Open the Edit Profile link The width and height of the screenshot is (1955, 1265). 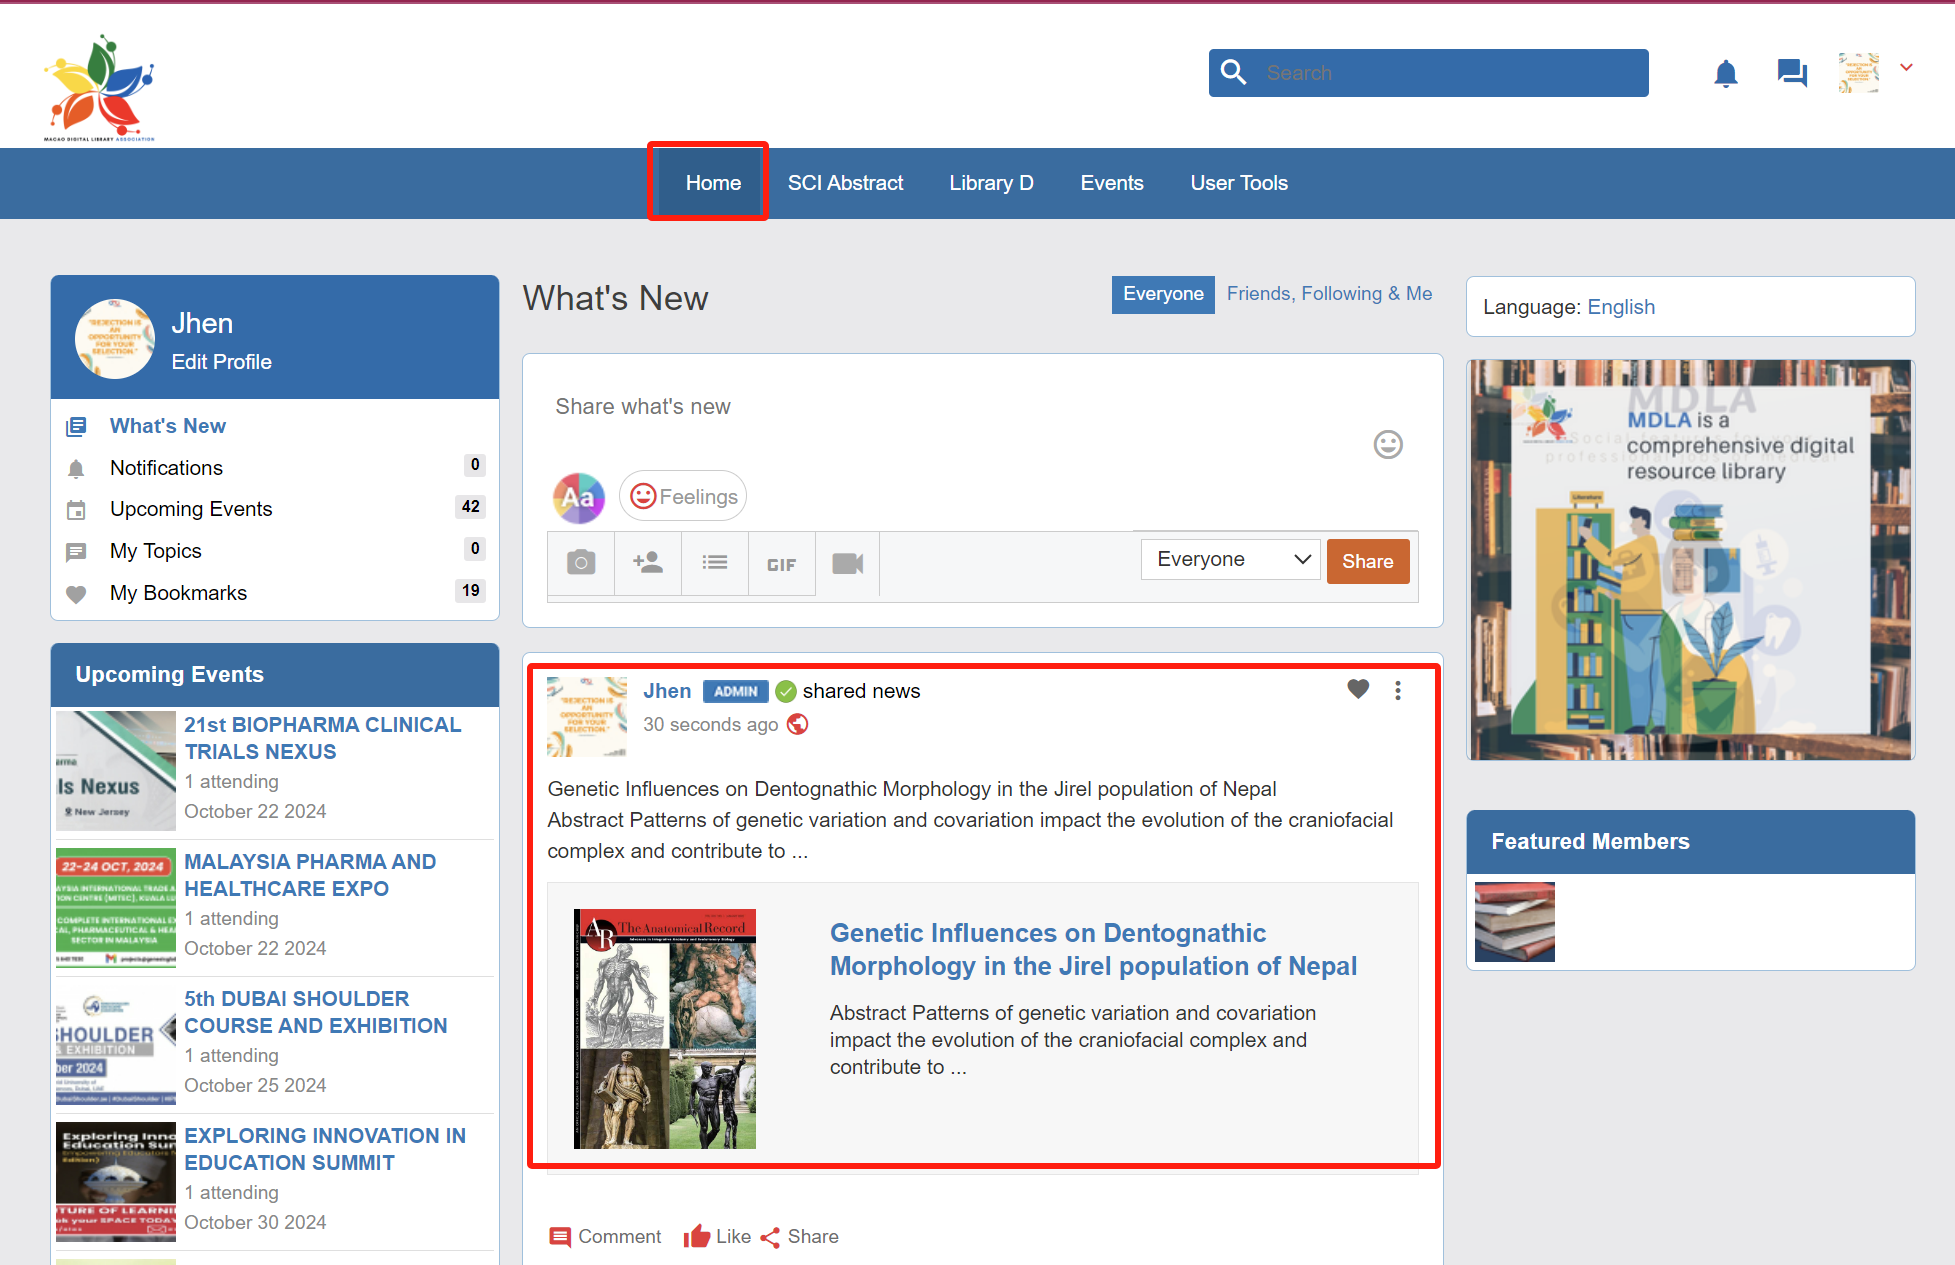tap(221, 362)
